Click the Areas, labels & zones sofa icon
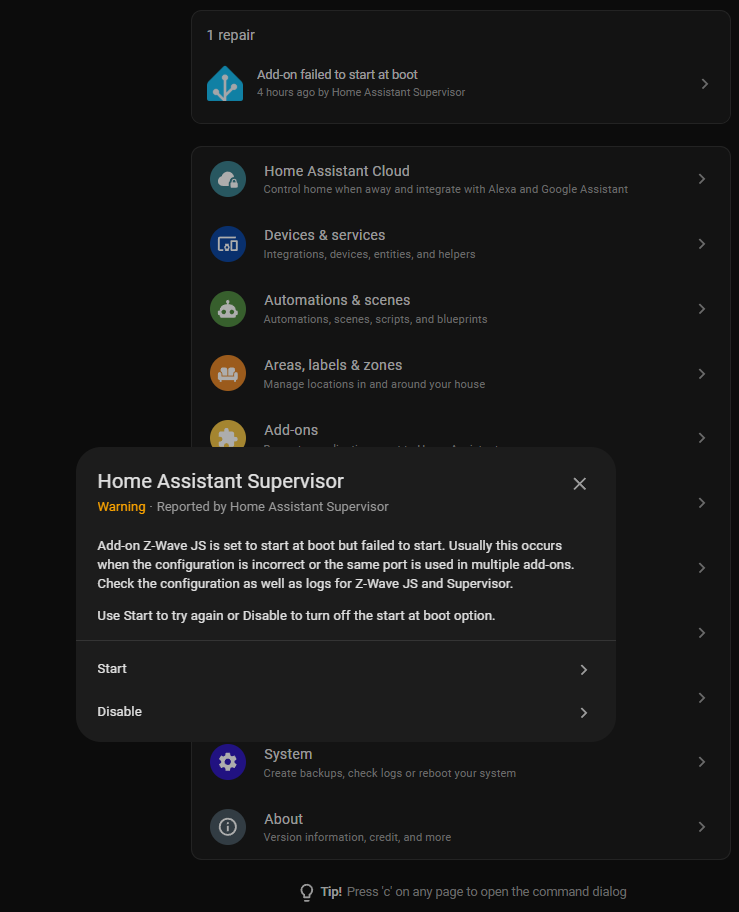 click(227, 372)
